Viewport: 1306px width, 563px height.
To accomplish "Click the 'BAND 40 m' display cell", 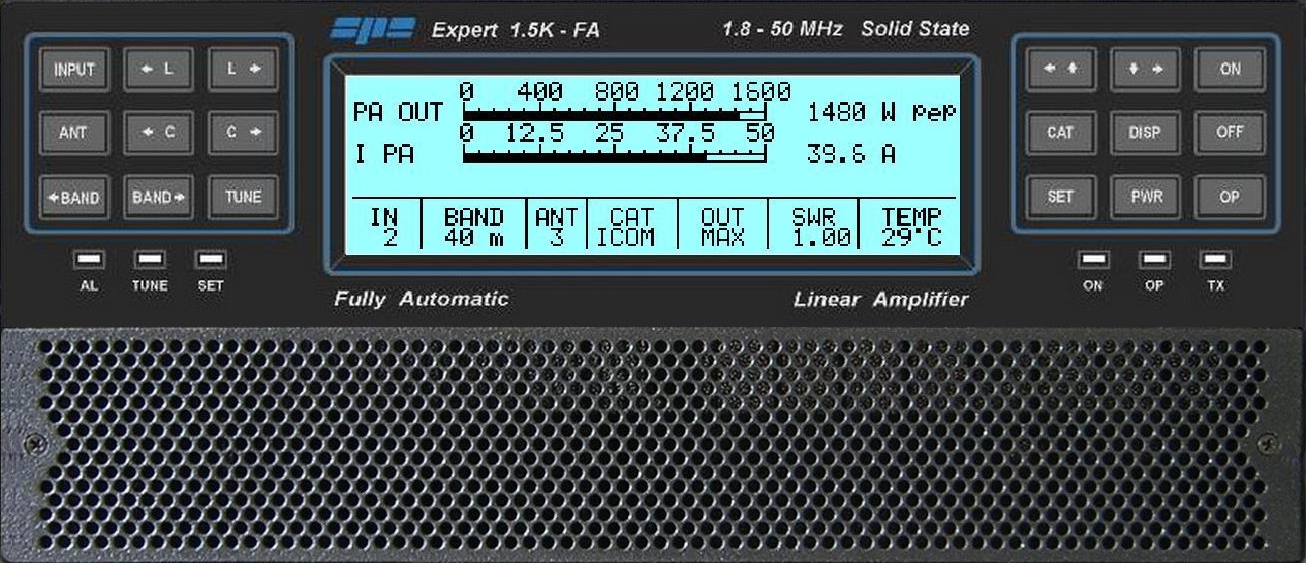I will (474, 226).
